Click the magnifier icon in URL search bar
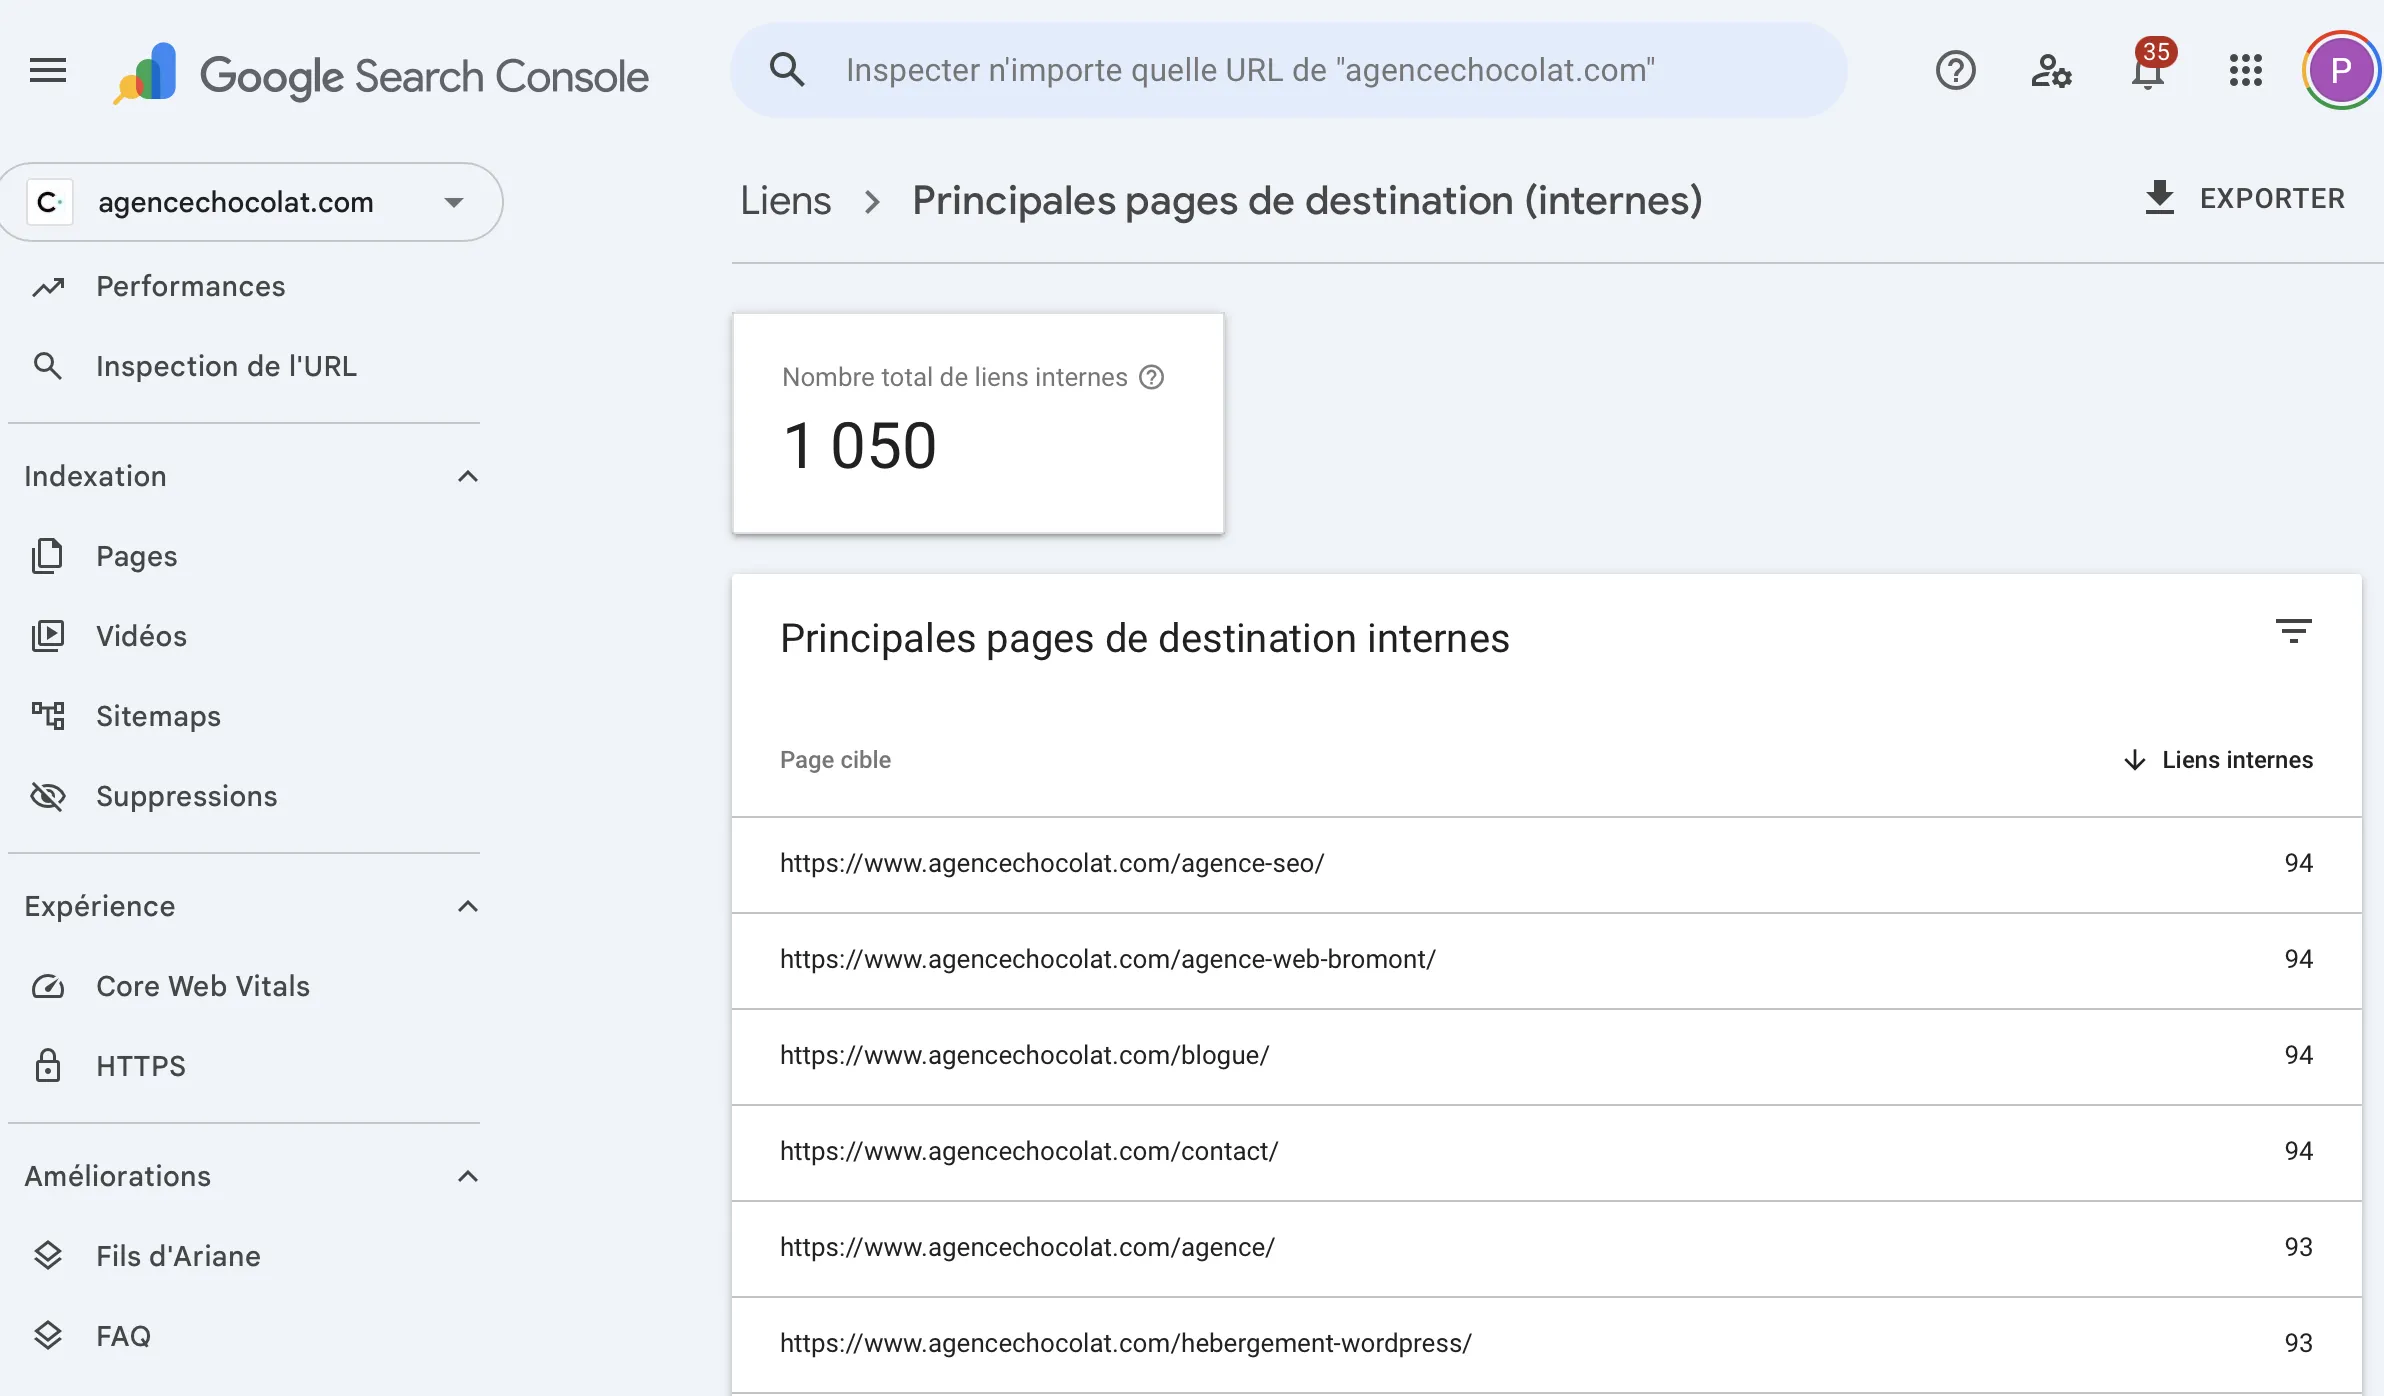The width and height of the screenshot is (2384, 1396). (x=787, y=70)
